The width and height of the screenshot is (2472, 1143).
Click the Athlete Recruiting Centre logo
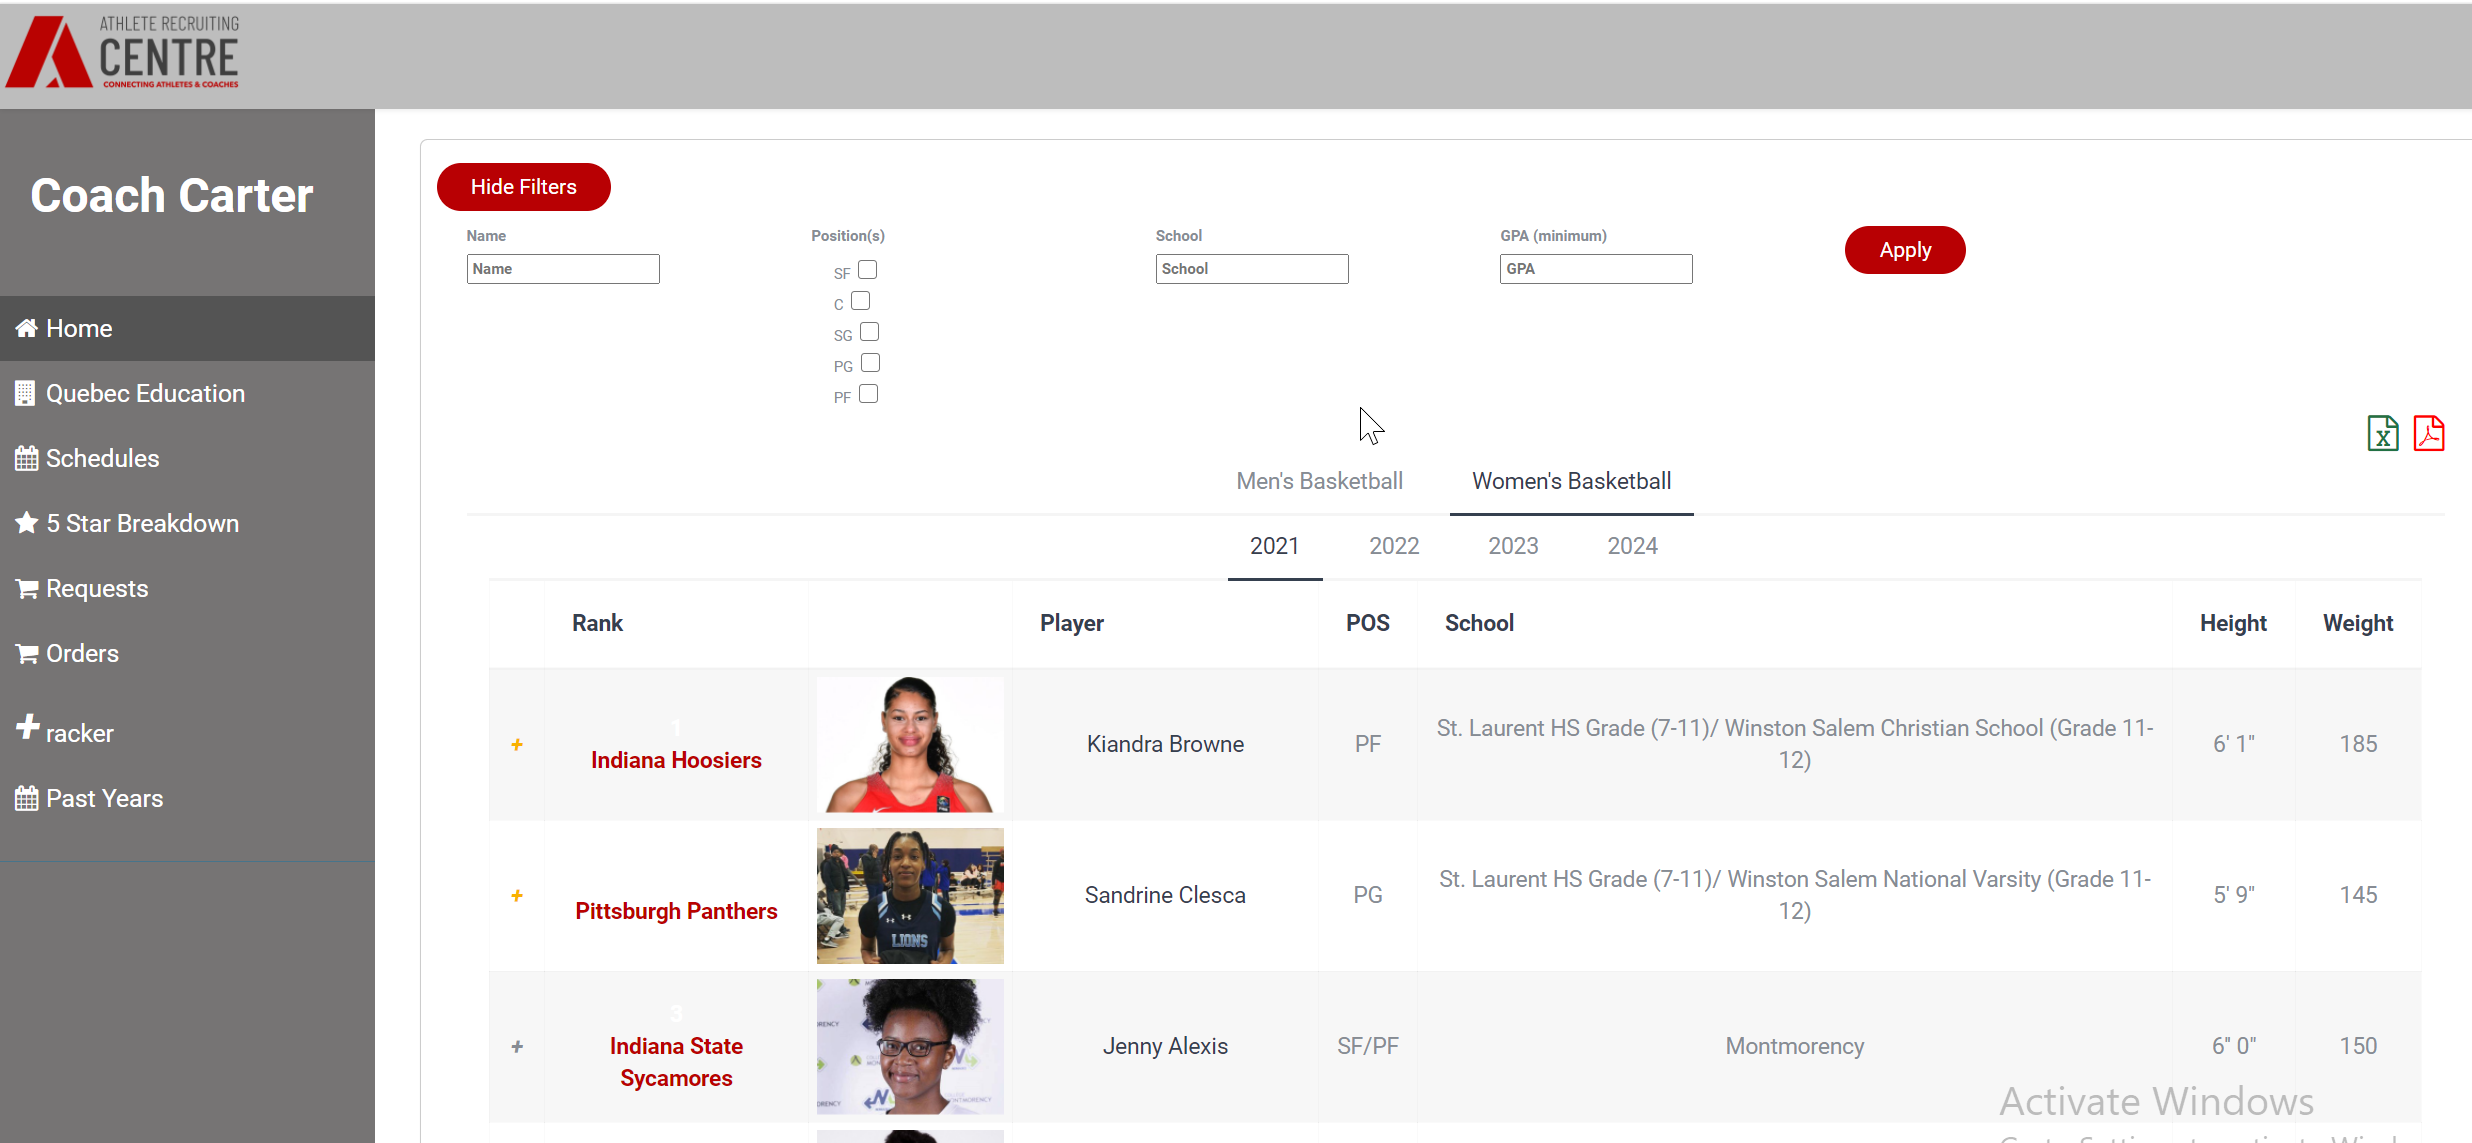tap(123, 53)
